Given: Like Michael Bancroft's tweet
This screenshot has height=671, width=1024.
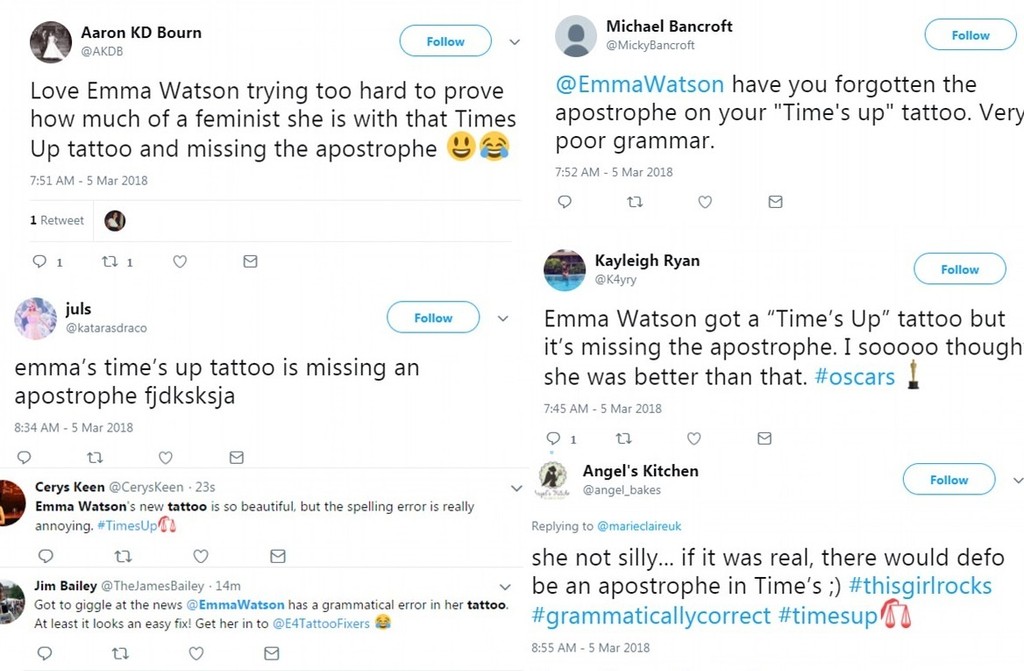Looking at the screenshot, I should coord(705,202).
